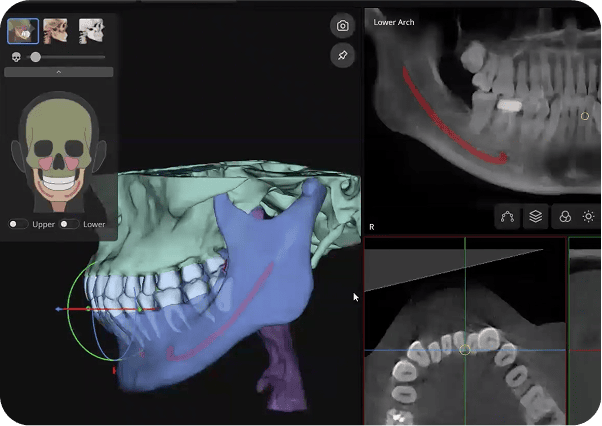Toggle the Upper jaw switch
Screen dimensions: 602x426
click(18, 224)
